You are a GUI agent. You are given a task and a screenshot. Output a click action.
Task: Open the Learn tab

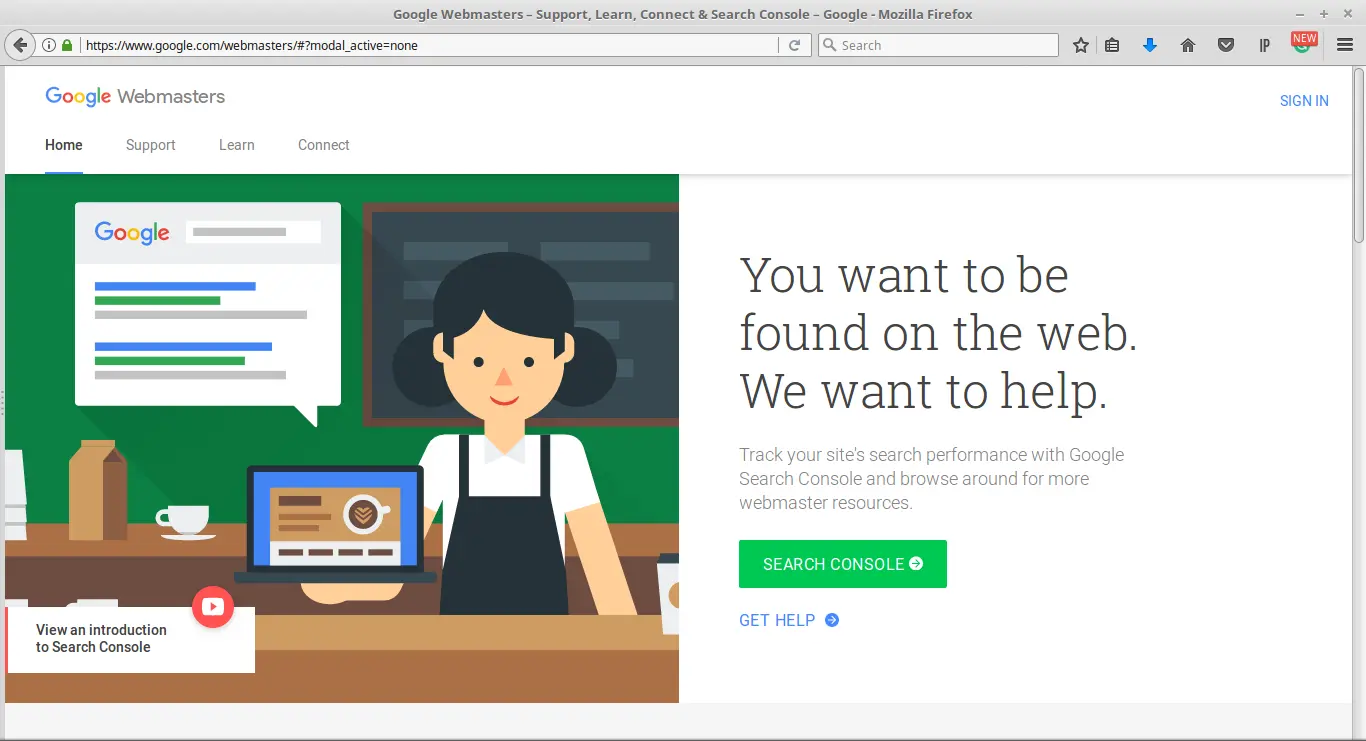236,145
